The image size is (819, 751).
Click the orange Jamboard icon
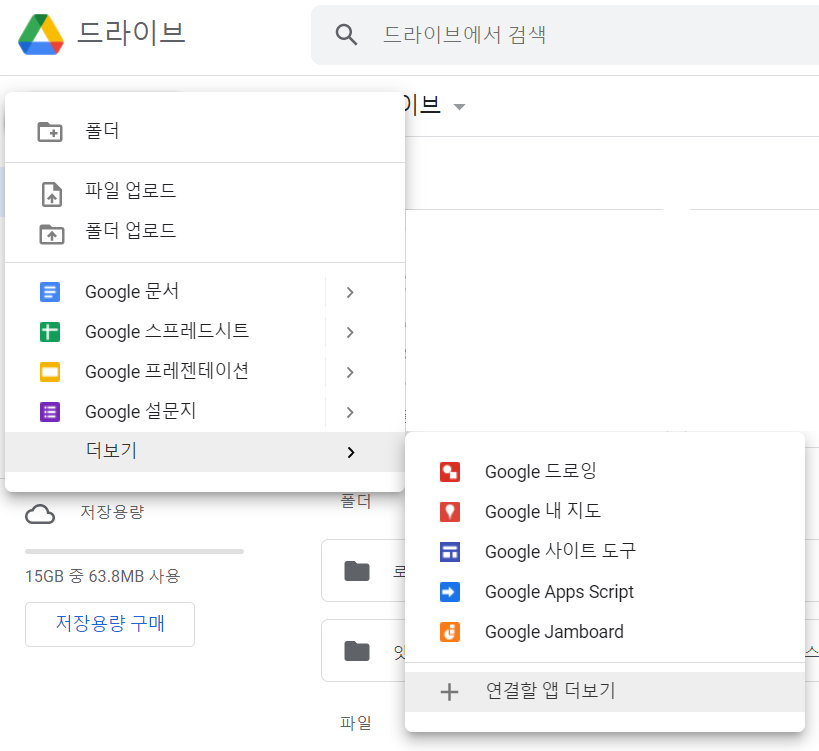pyautogui.click(x=450, y=632)
